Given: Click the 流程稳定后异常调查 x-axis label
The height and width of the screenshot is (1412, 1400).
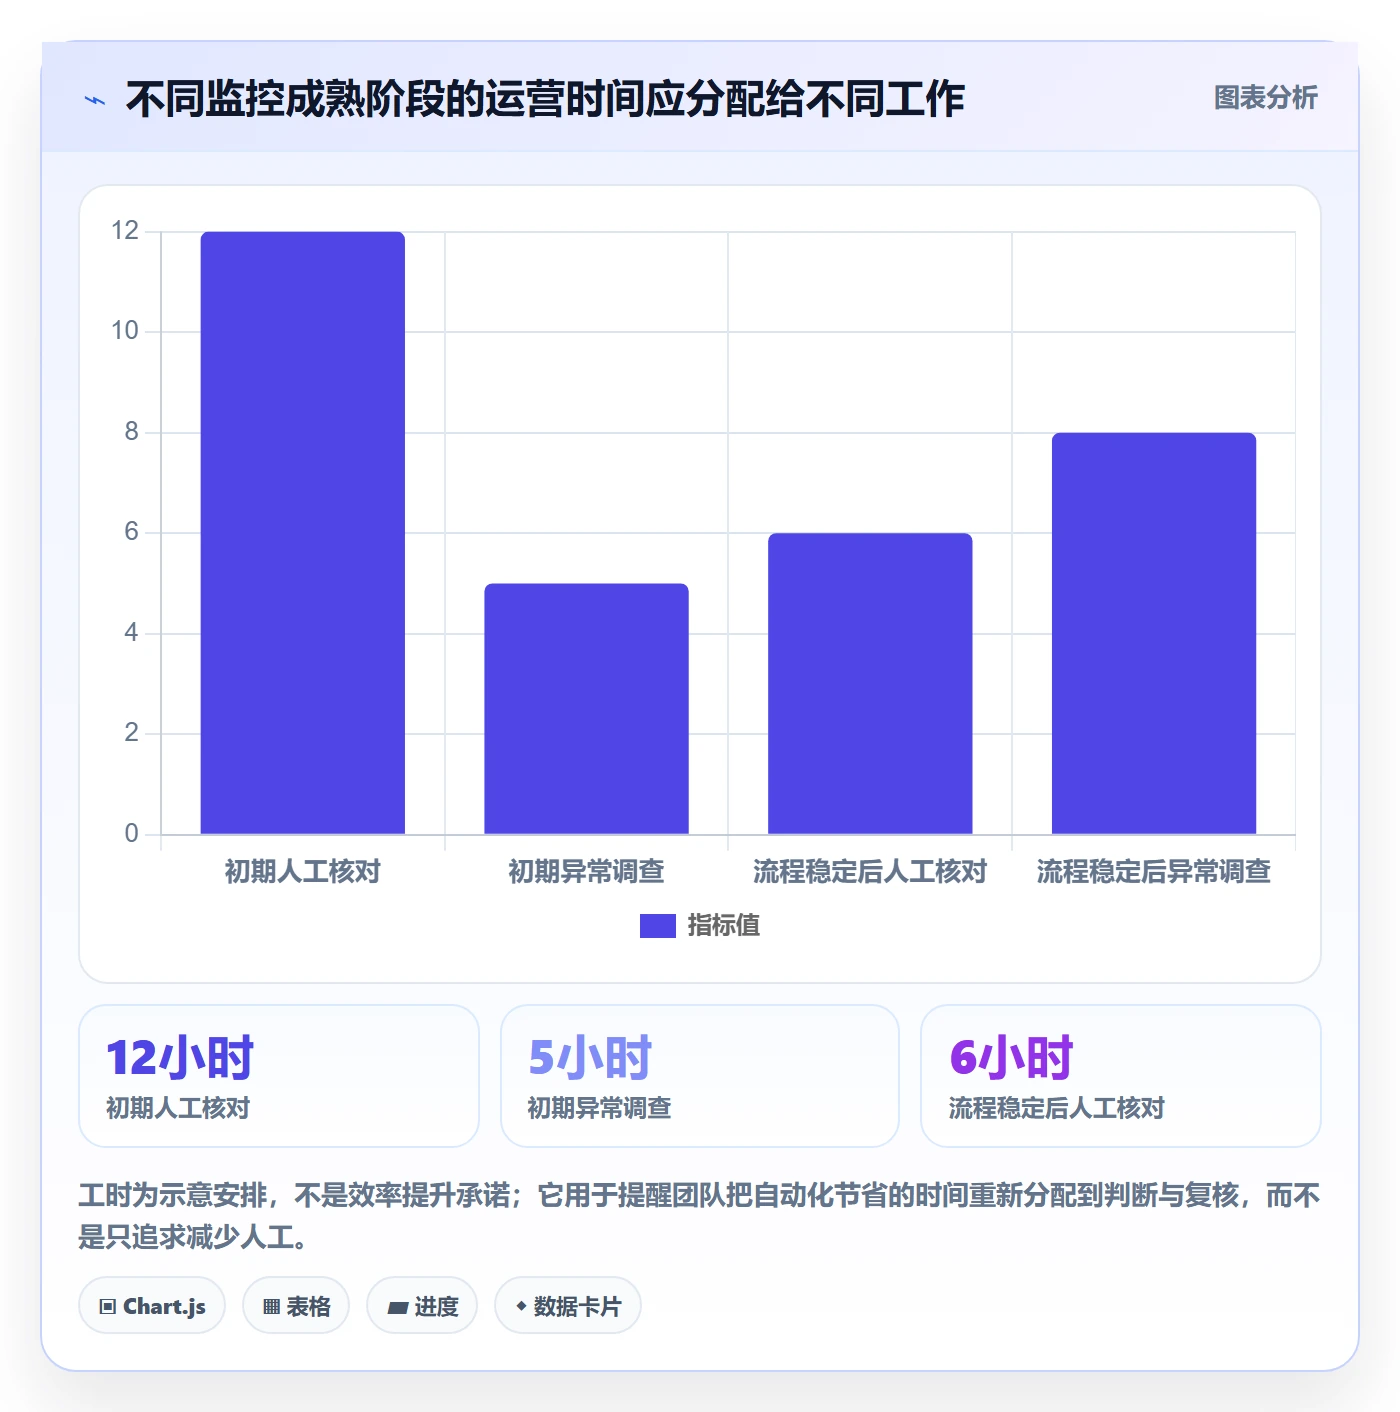Looking at the screenshot, I should pos(1154,871).
